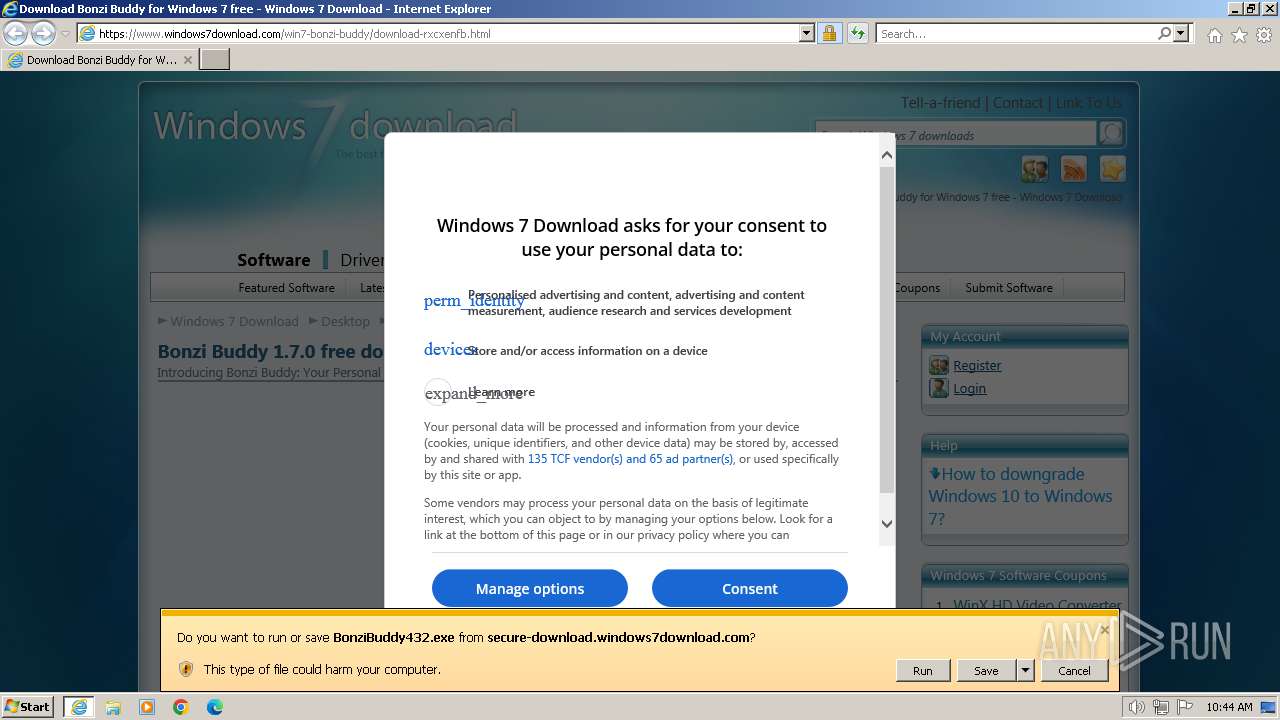Open the Save button dropdown arrow
Viewport: 1280px width, 720px height.
pyautogui.click(x=1025, y=670)
